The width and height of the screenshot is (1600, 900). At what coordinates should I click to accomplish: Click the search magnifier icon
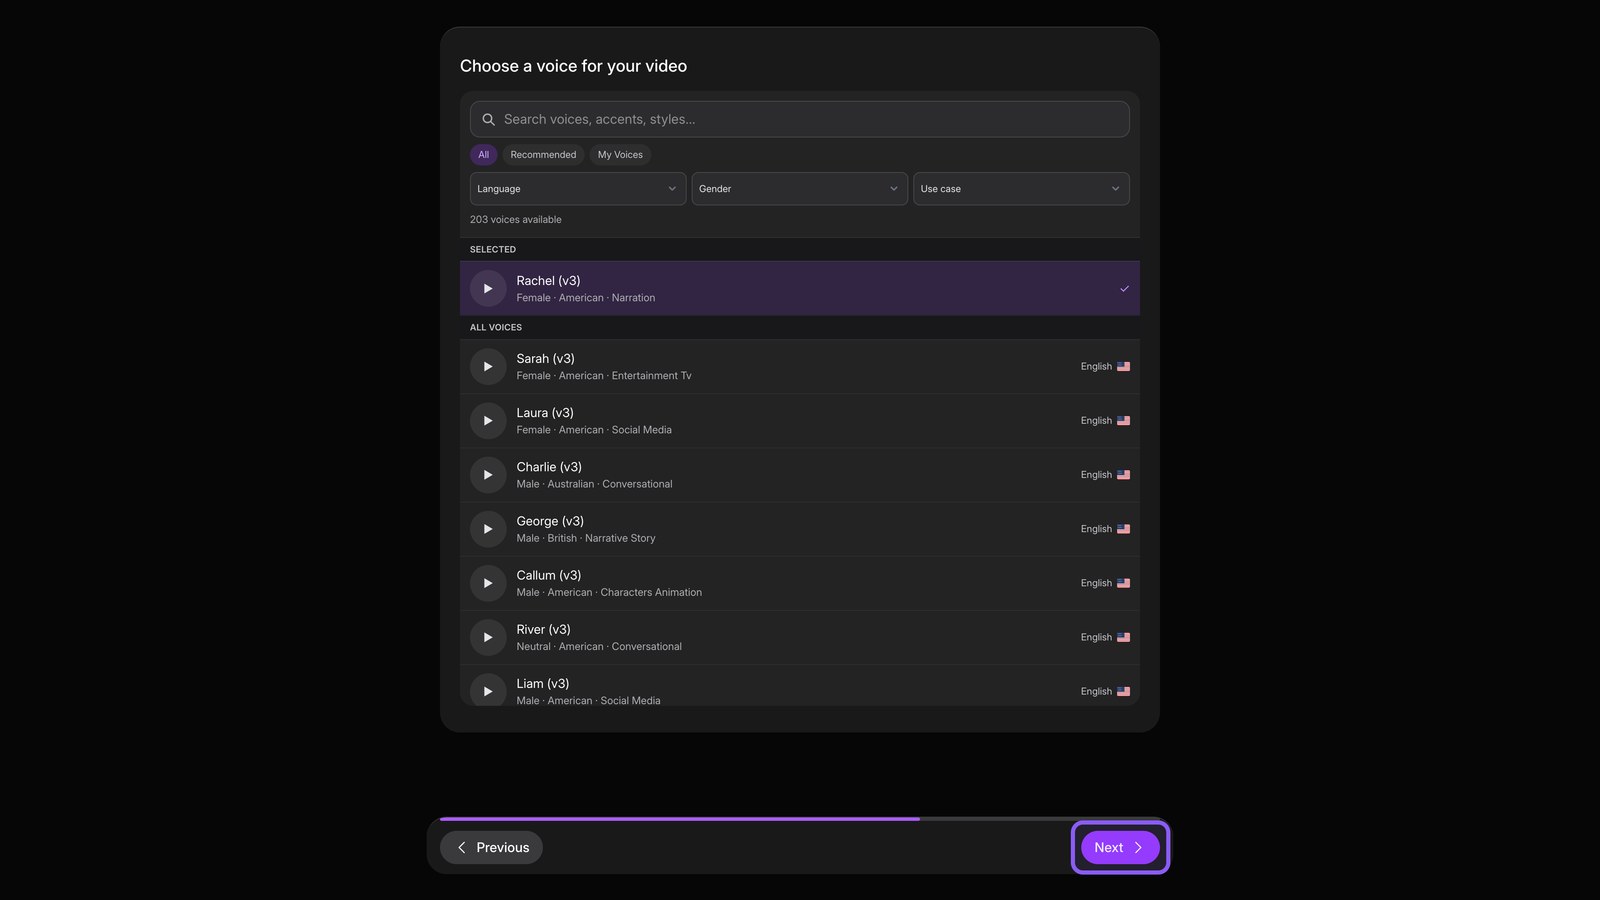(x=489, y=119)
